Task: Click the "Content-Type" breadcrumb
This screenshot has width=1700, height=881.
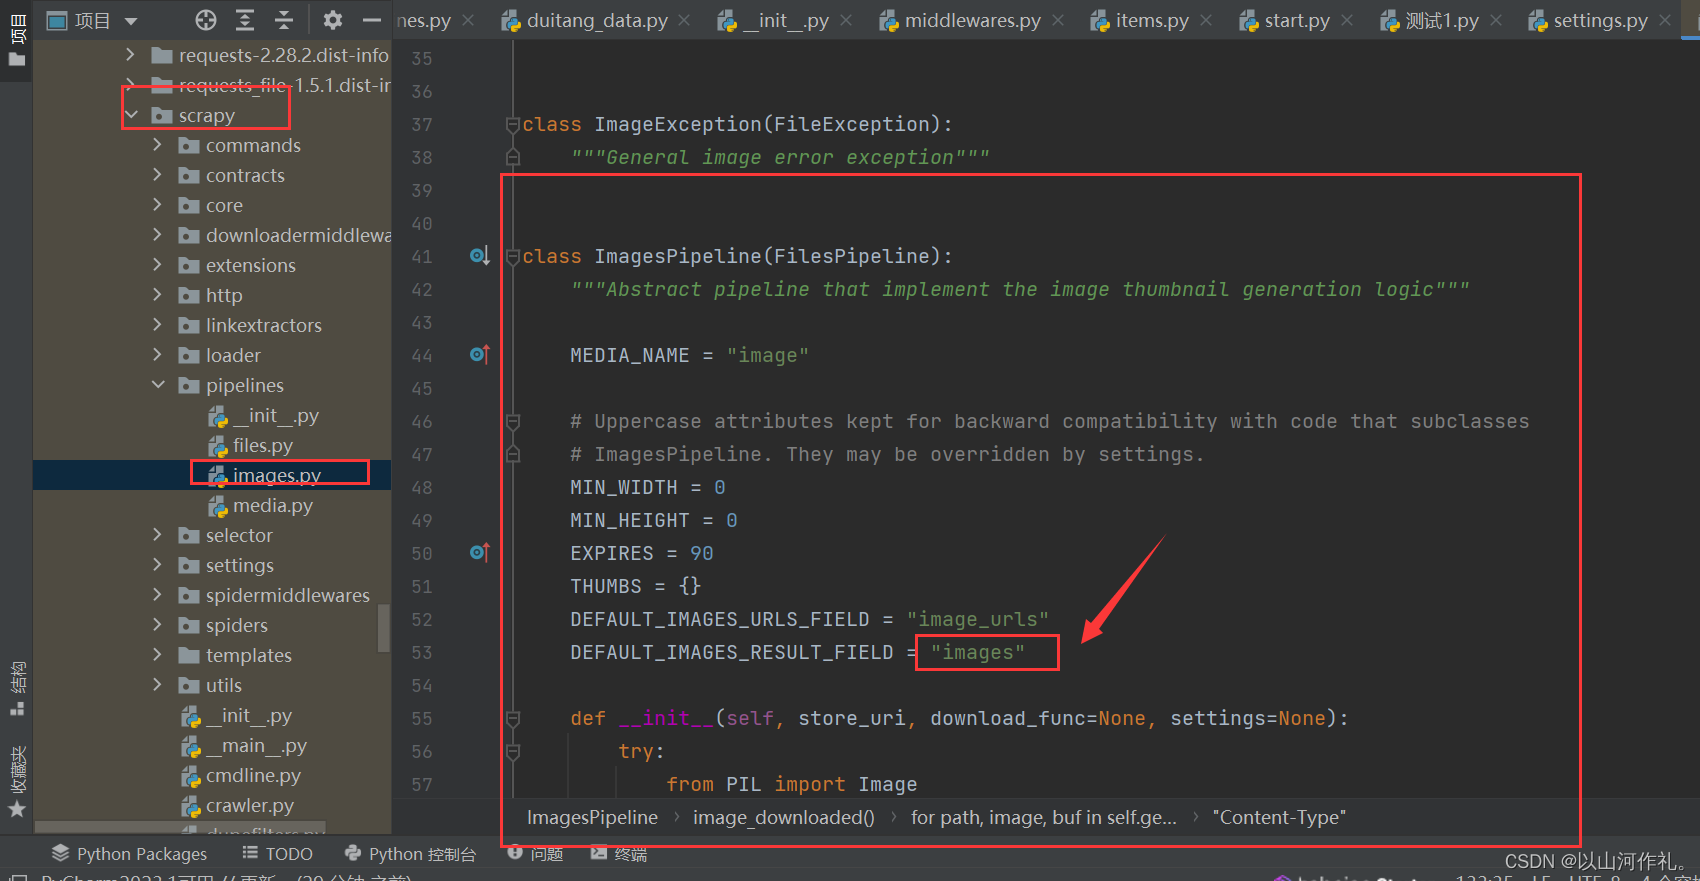Action: pos(1279,817)
